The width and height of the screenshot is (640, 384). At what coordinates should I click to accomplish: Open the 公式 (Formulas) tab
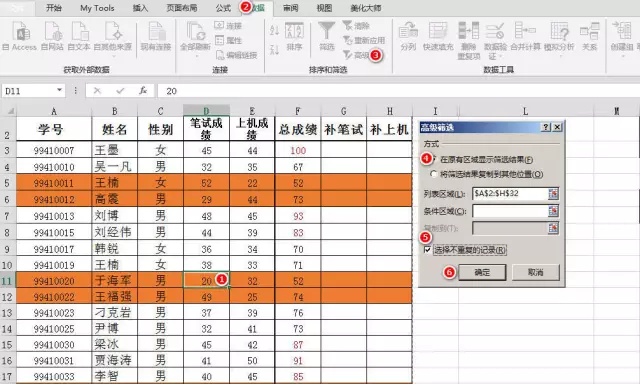click(223, 8)
